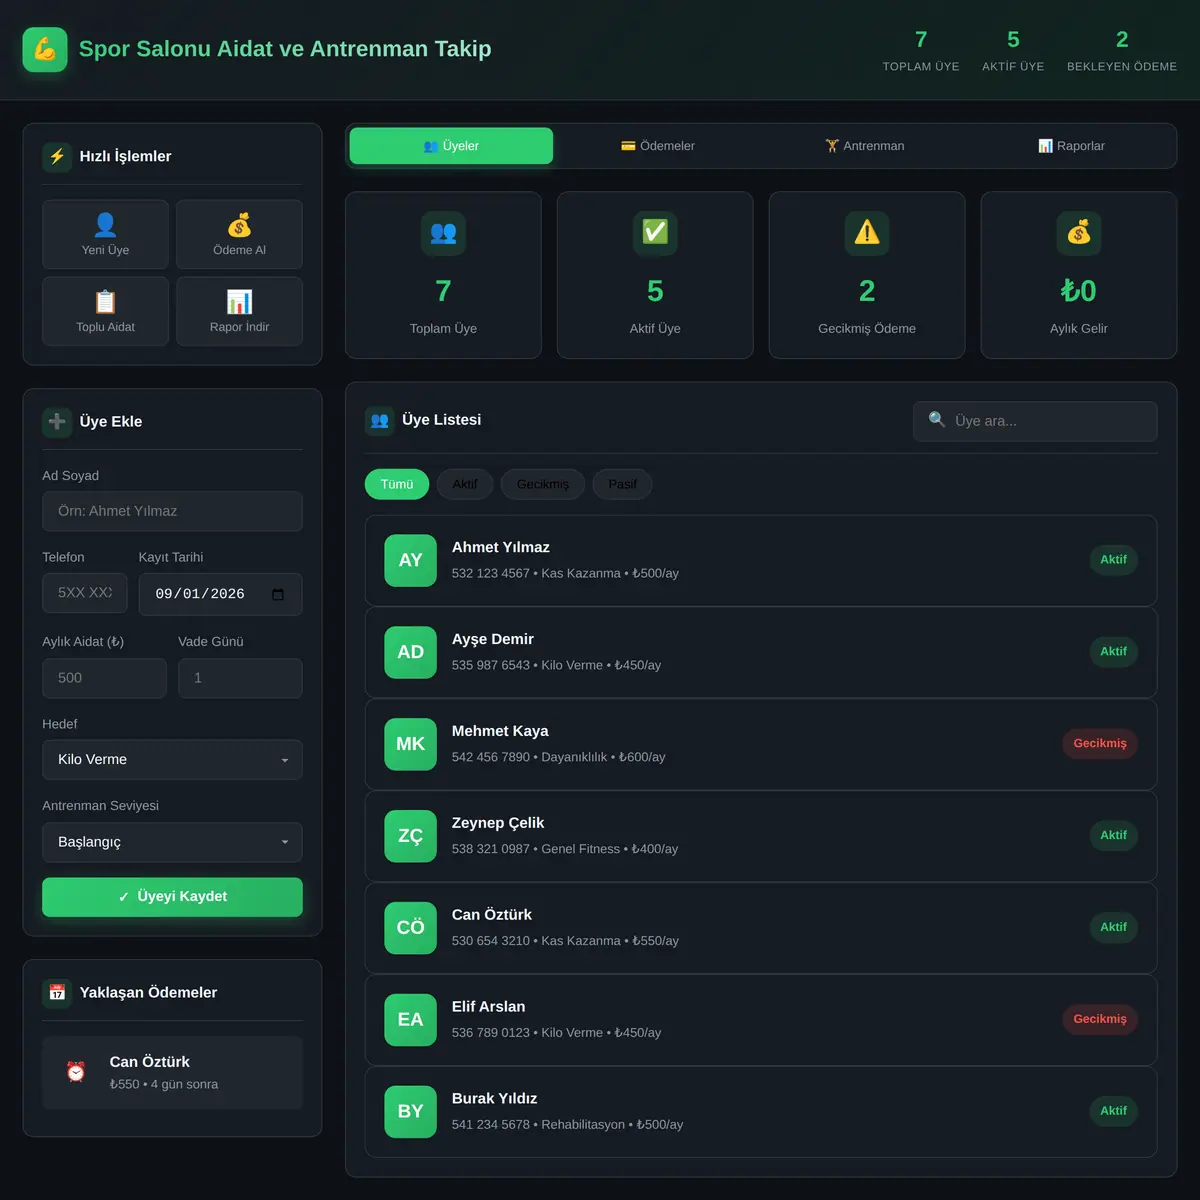Click the Gecikmiş badge for Elif Arslan

click(x=1100, y=1020)
